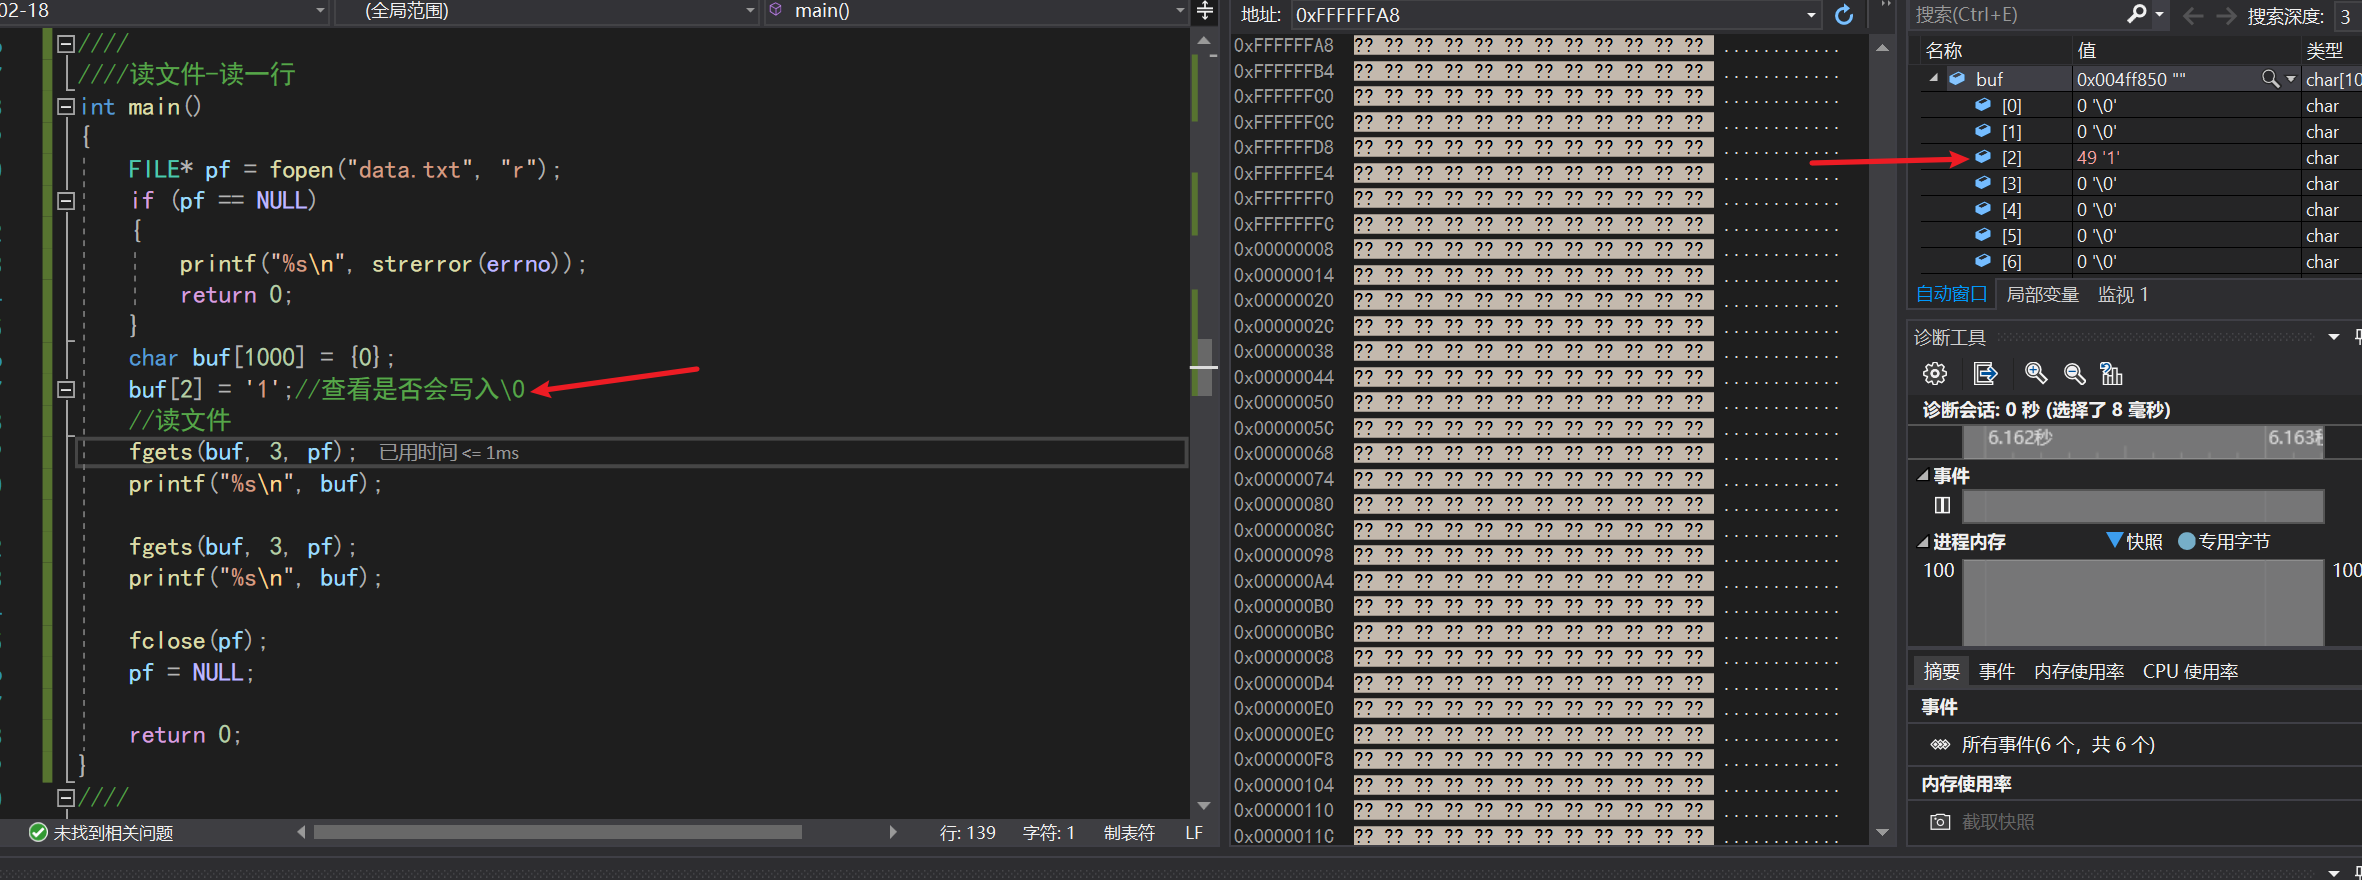Screen dimensions: 2362x880
Task: Focus the 搜索(Ctrl+E) search box
Action: (x=2015, y=15)
